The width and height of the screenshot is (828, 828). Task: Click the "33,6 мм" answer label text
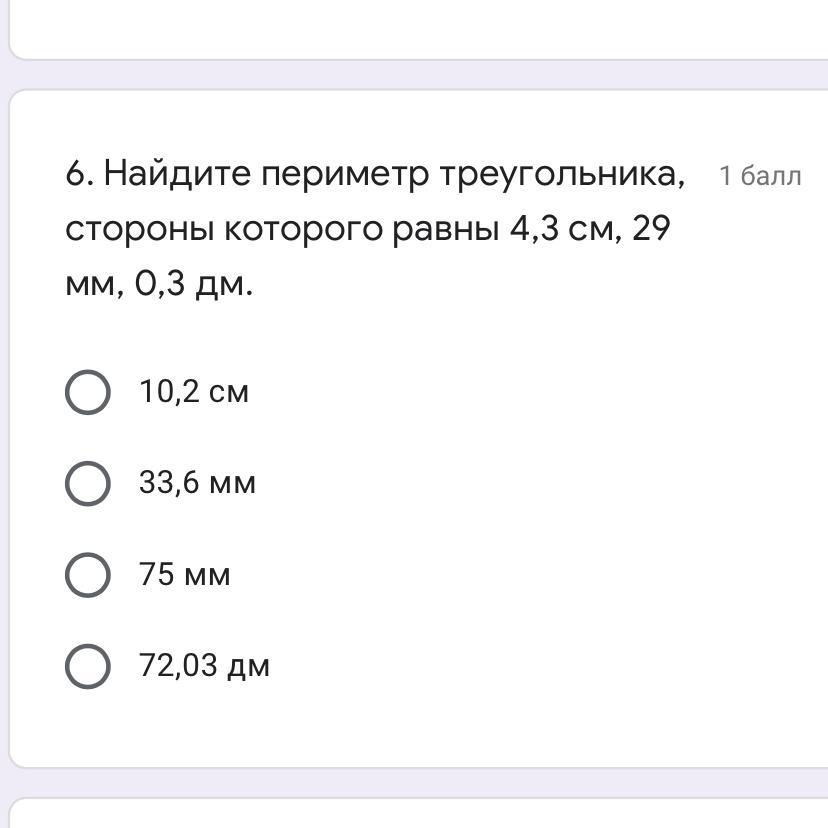(198, 483)
